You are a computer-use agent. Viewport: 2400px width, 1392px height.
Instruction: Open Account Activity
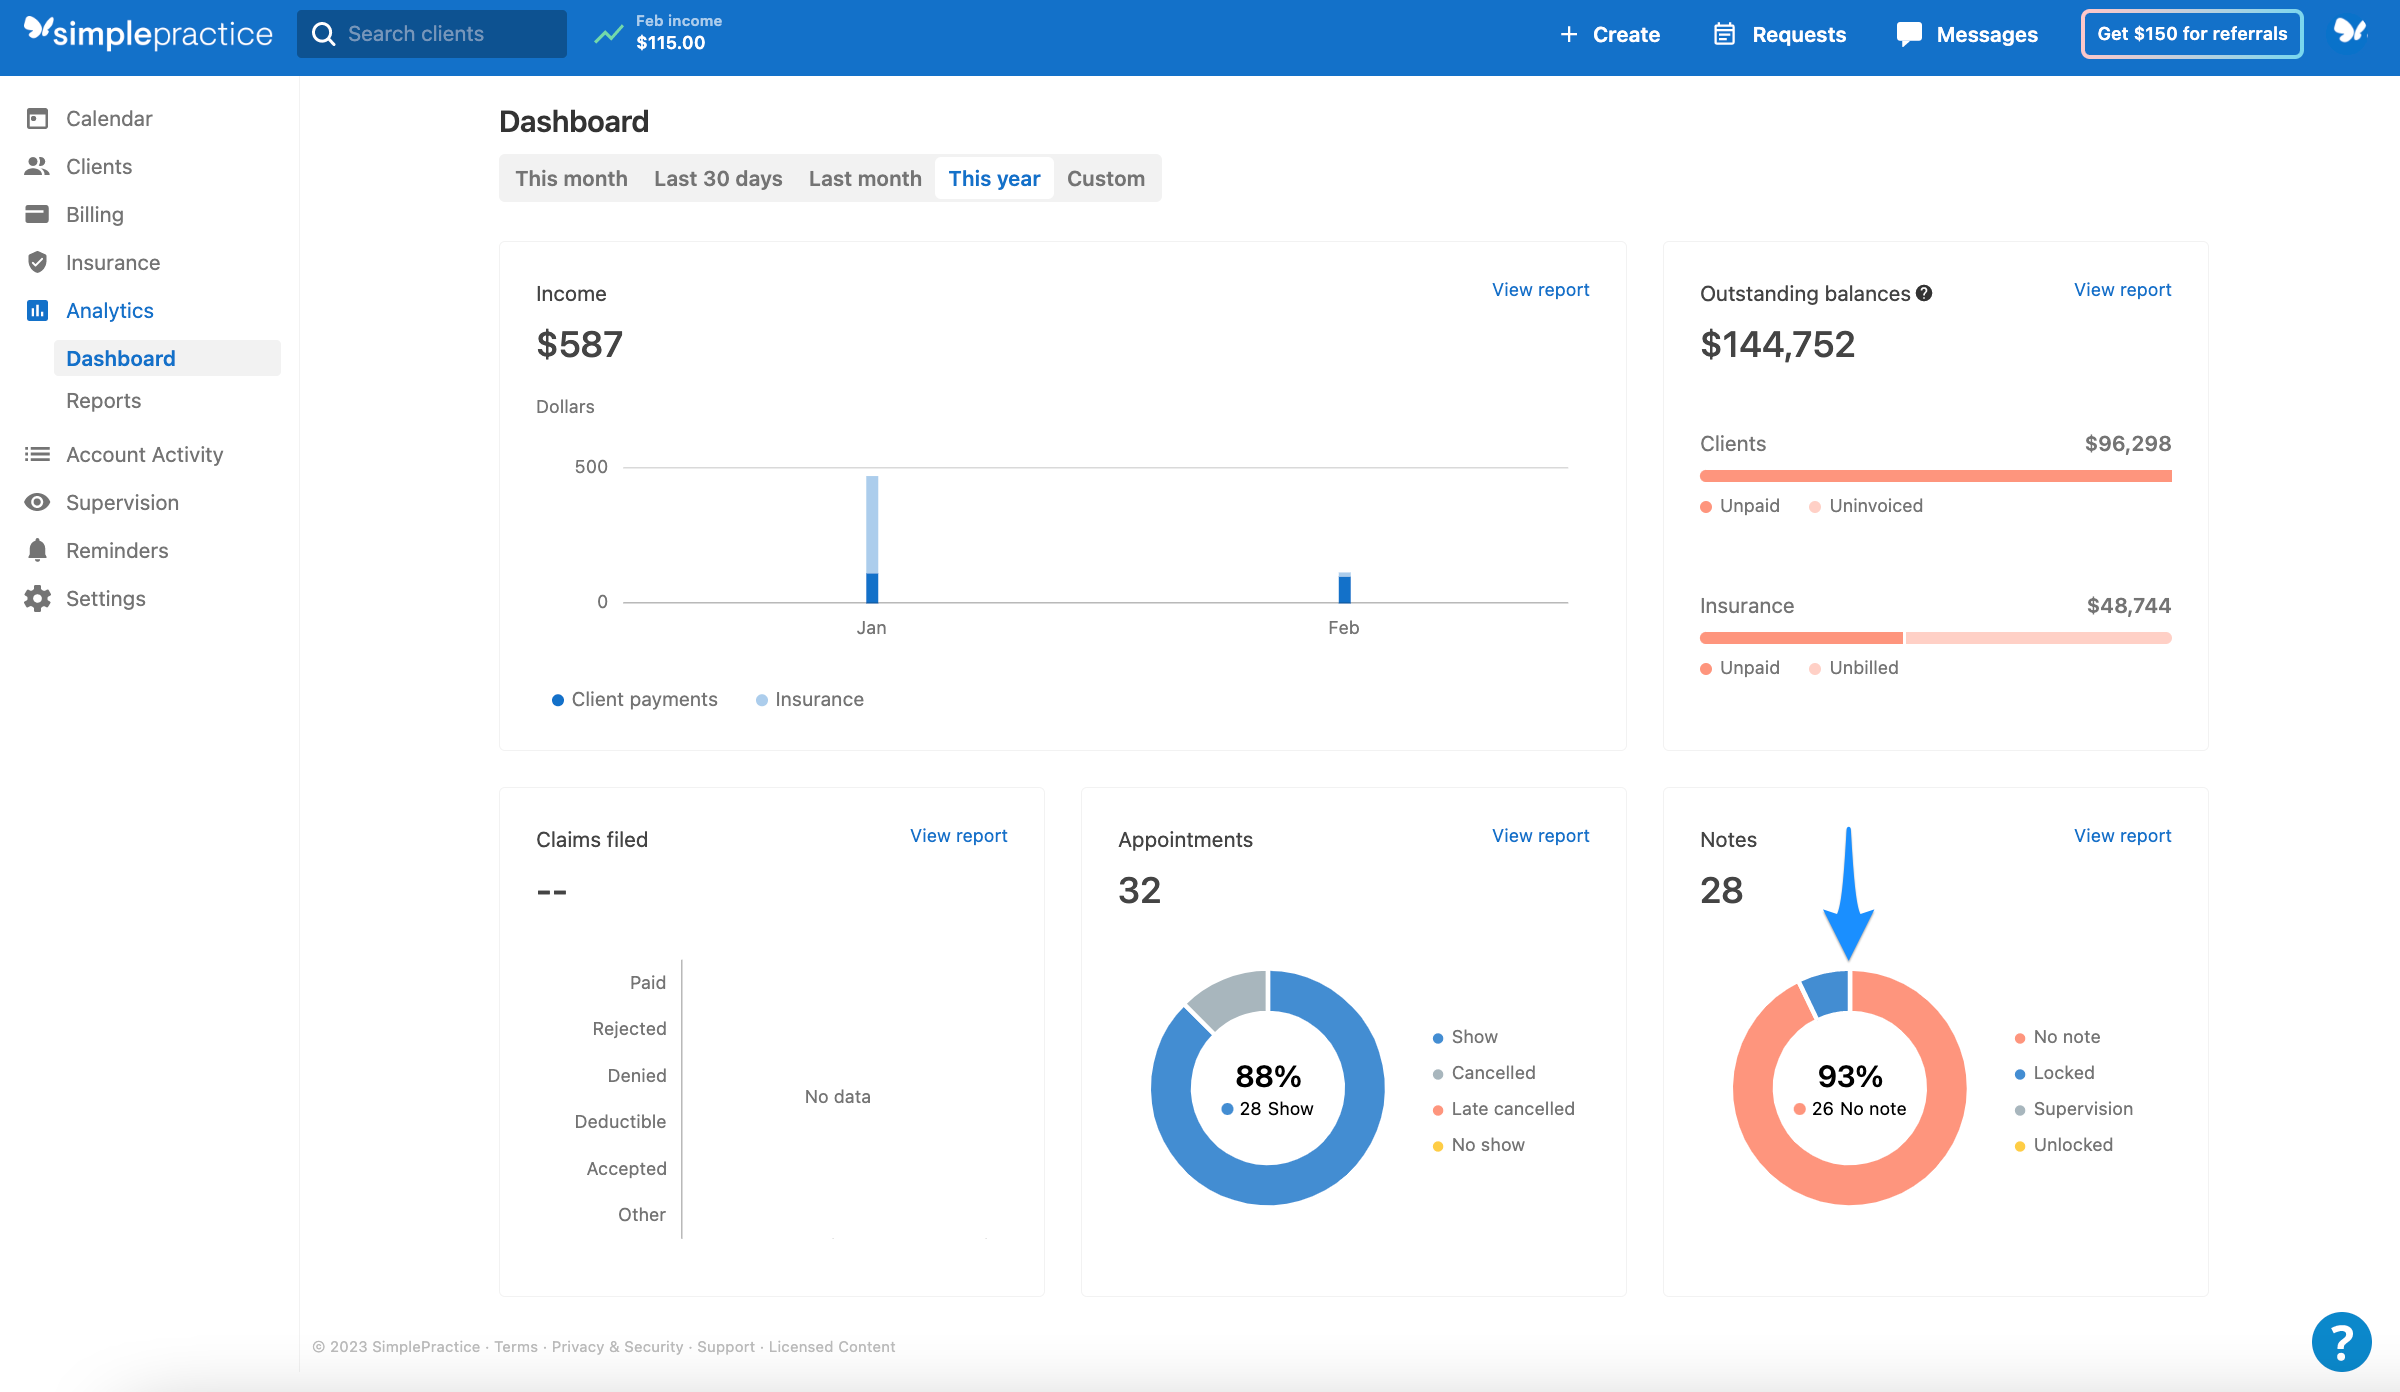[144, 454]
